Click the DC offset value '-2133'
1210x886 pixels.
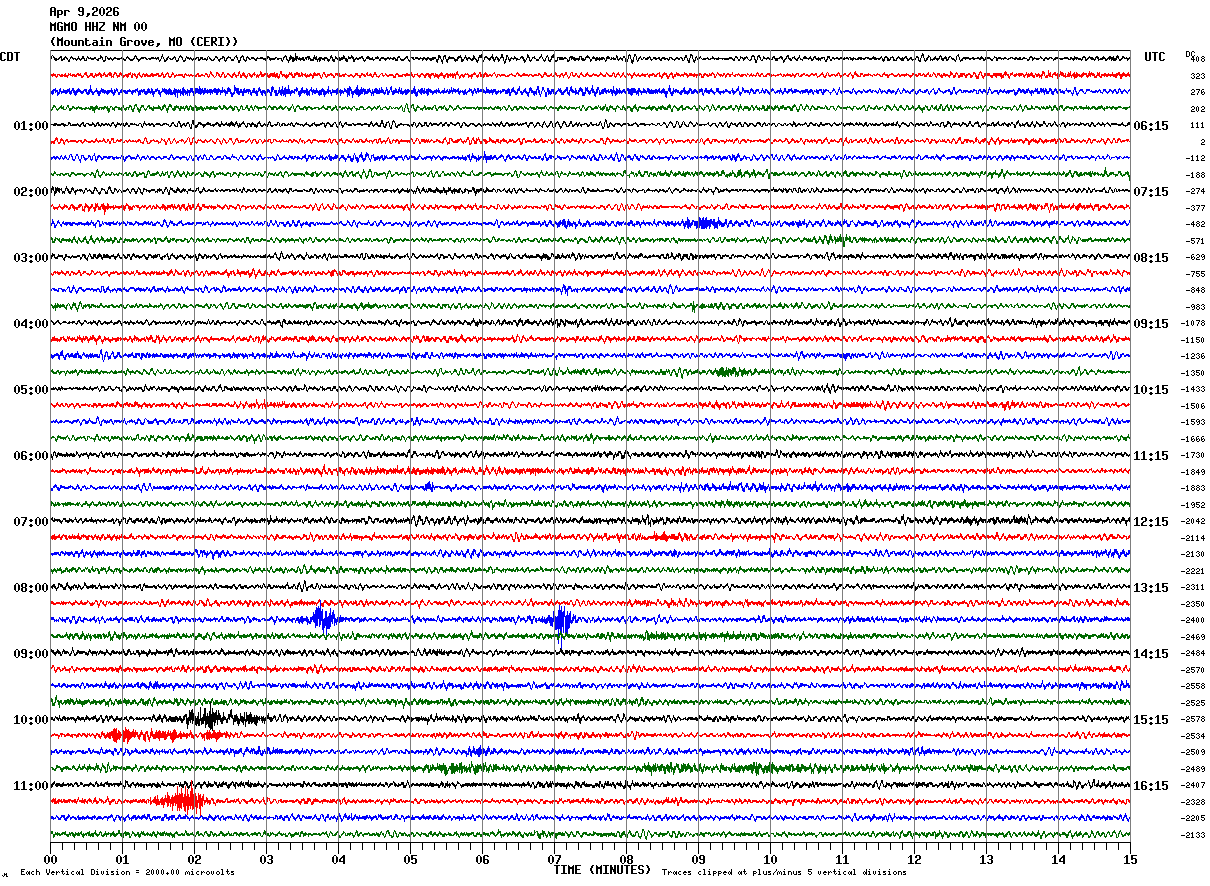point(1193,835)
